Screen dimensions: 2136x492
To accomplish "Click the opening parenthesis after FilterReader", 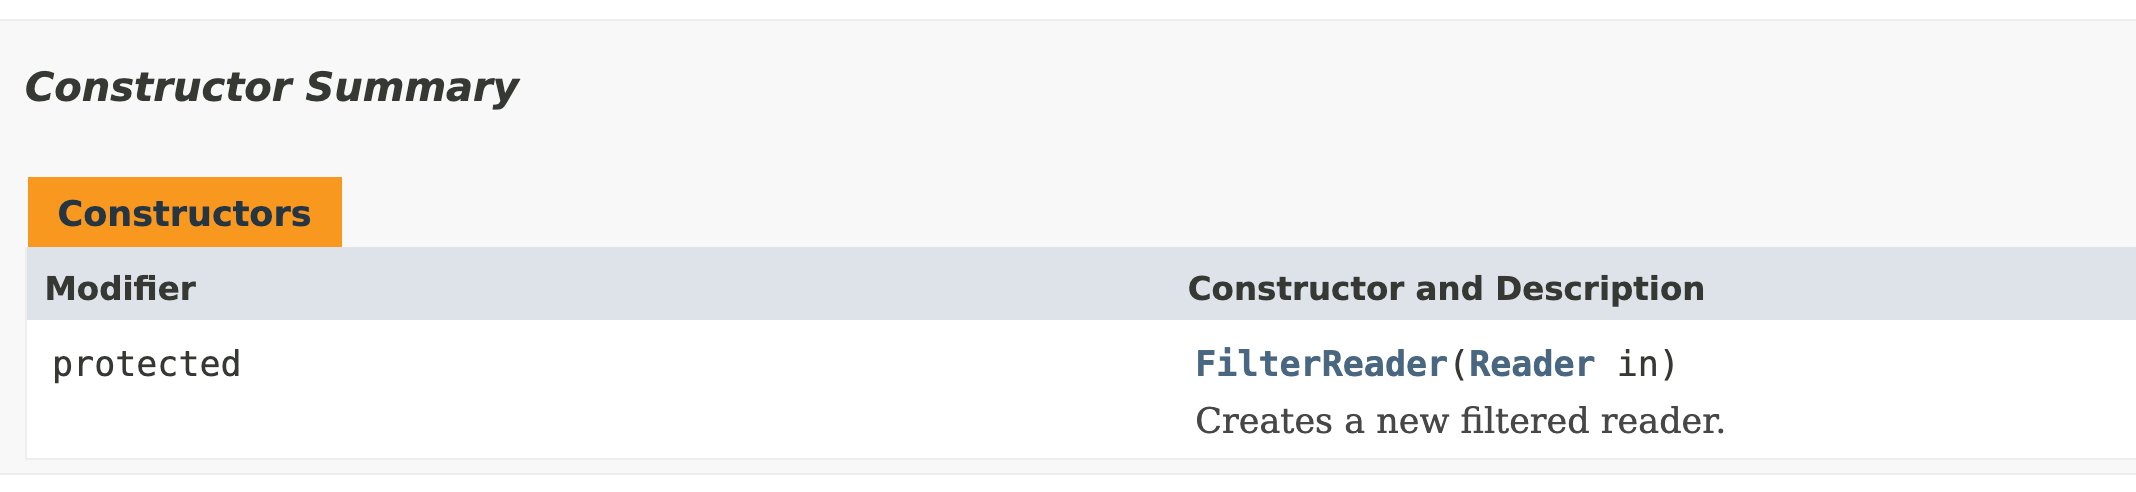I will pyautogui.click(x=1458, y=364).
